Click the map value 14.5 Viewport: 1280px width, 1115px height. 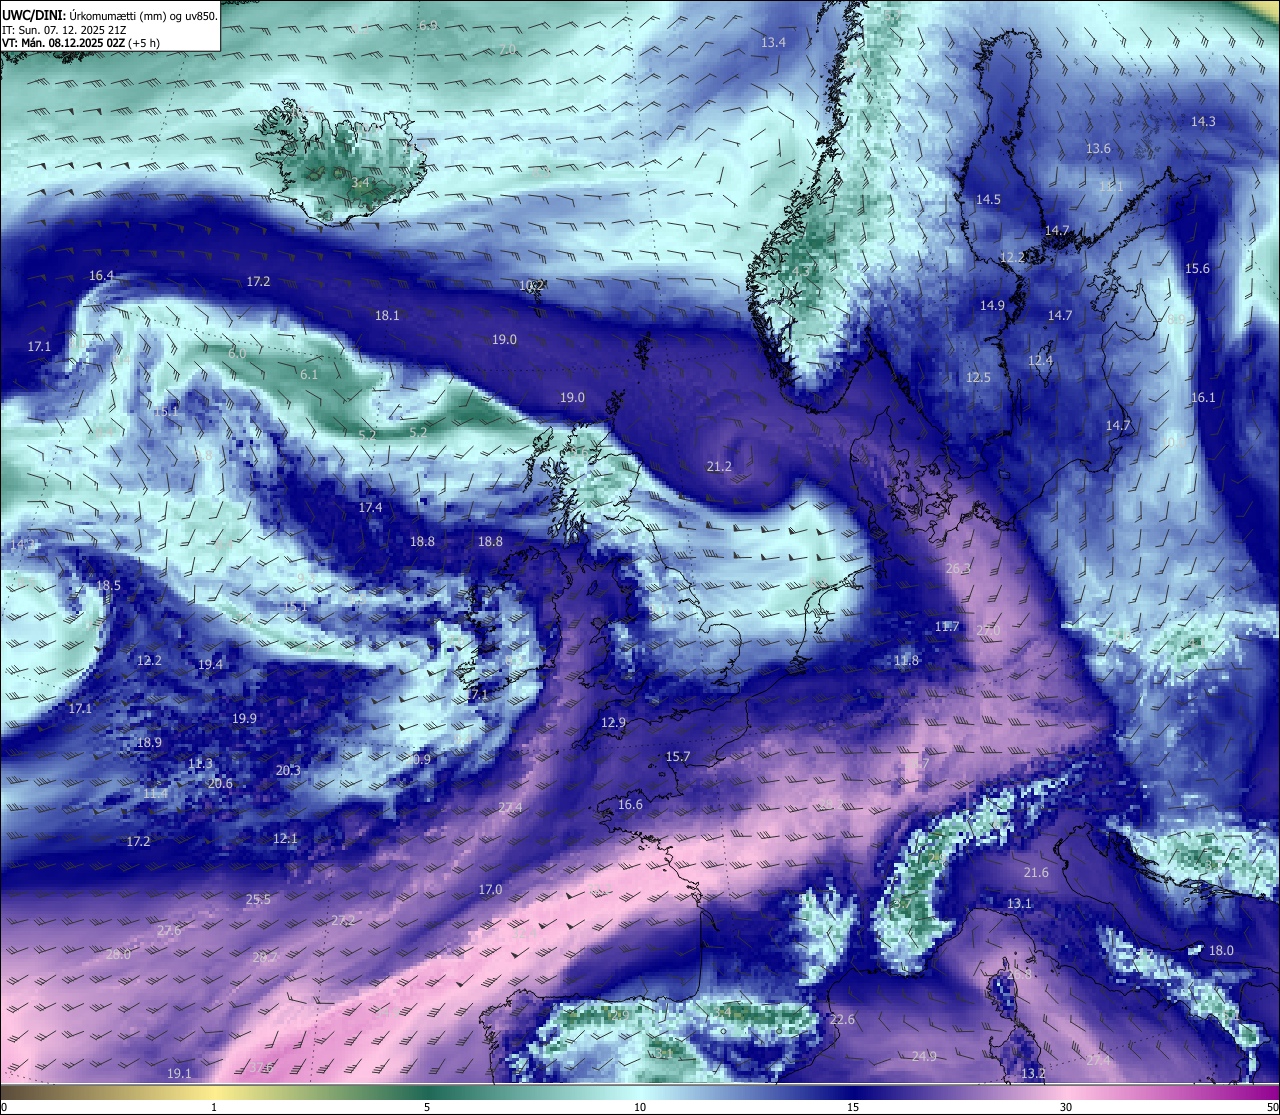click(988, 200)
